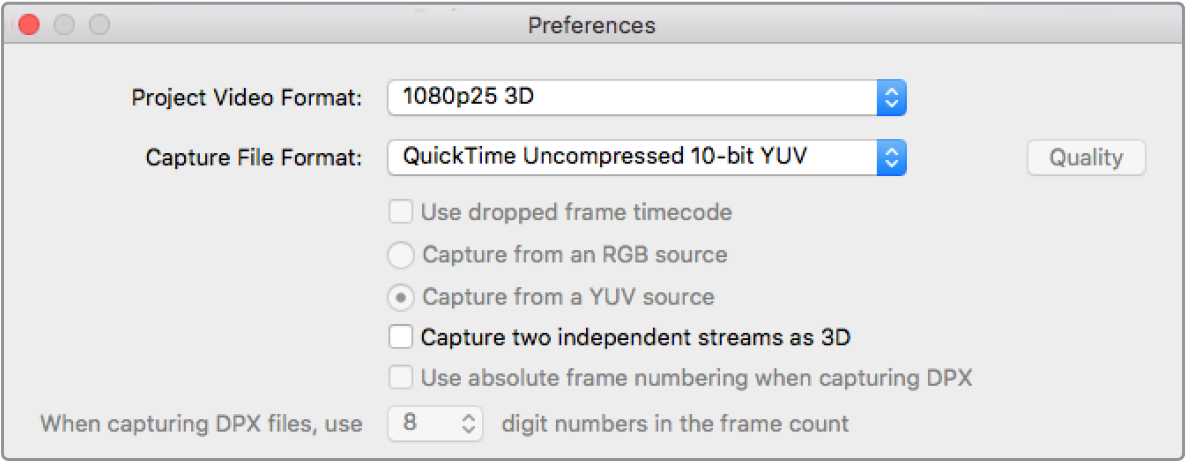Click the value 8 in digit field
Screen dimensions: 1186x465
point(410,423)
